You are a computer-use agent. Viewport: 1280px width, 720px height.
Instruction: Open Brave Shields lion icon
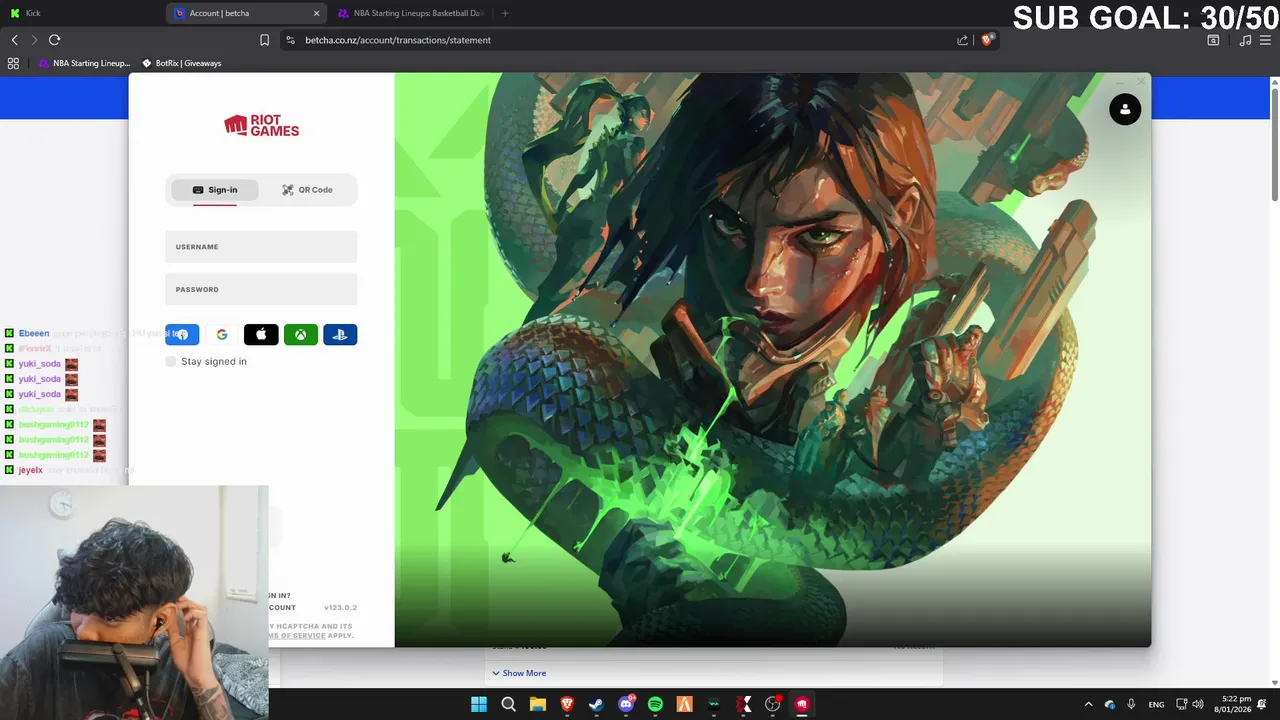coord(988,40)
